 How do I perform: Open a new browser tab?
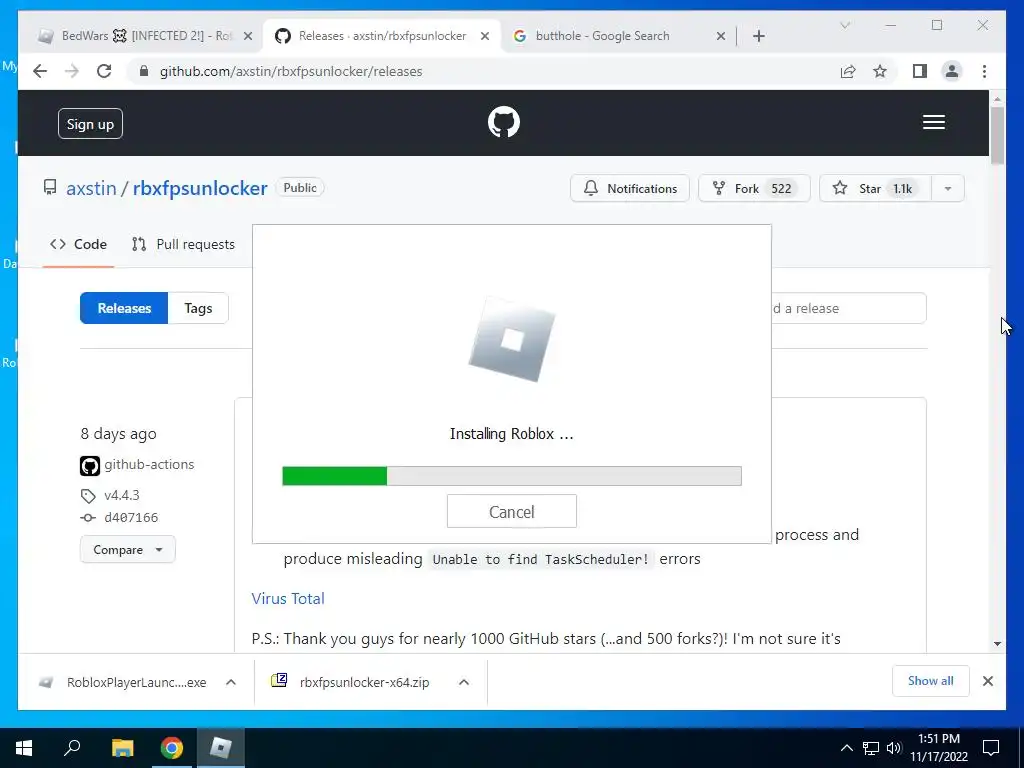[x=758, y=36]
